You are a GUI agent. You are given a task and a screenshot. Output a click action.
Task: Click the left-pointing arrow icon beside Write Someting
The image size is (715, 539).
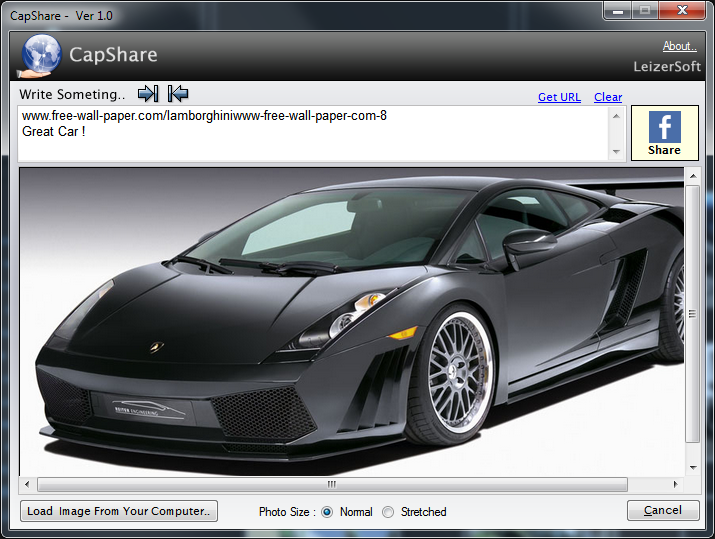point(178,93)
